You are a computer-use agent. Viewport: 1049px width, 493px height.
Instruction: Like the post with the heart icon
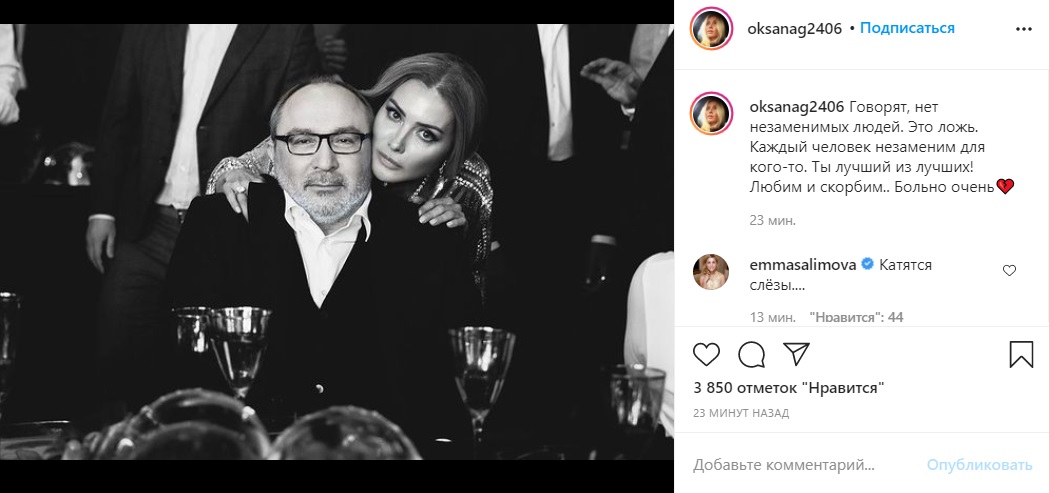coord(706,355)
